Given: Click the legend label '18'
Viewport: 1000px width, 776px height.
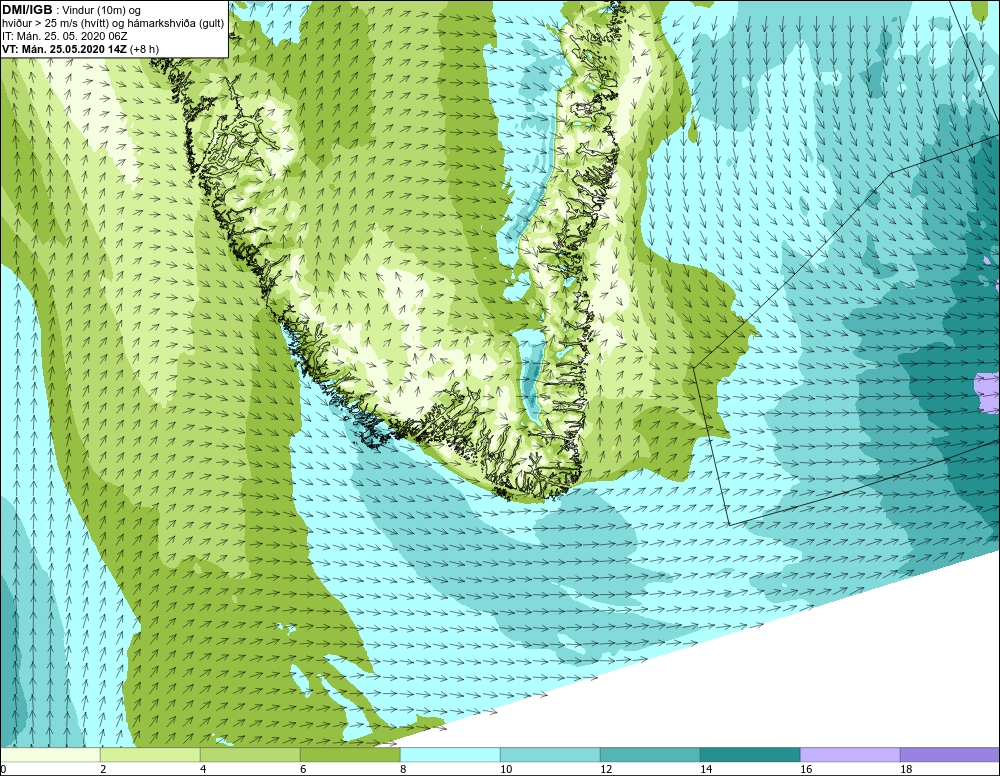Looking at the screenshot, I should point(906,770).
